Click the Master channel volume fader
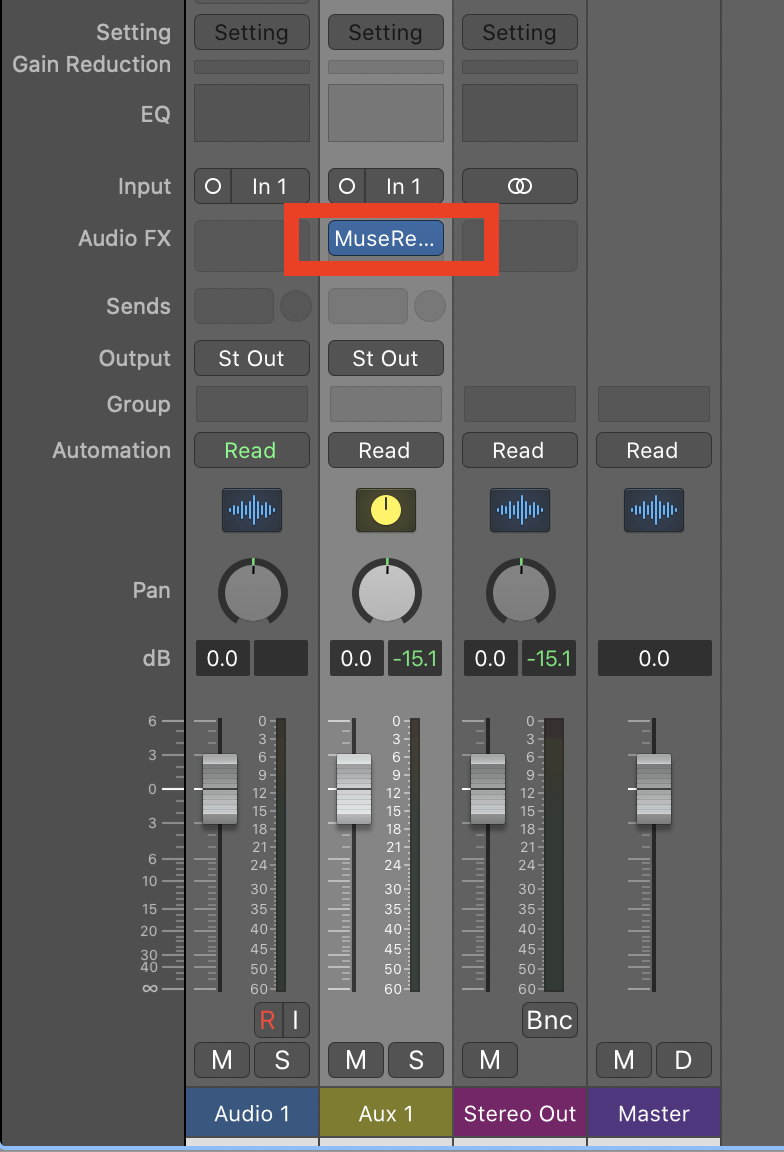 (x=653, y=789)
